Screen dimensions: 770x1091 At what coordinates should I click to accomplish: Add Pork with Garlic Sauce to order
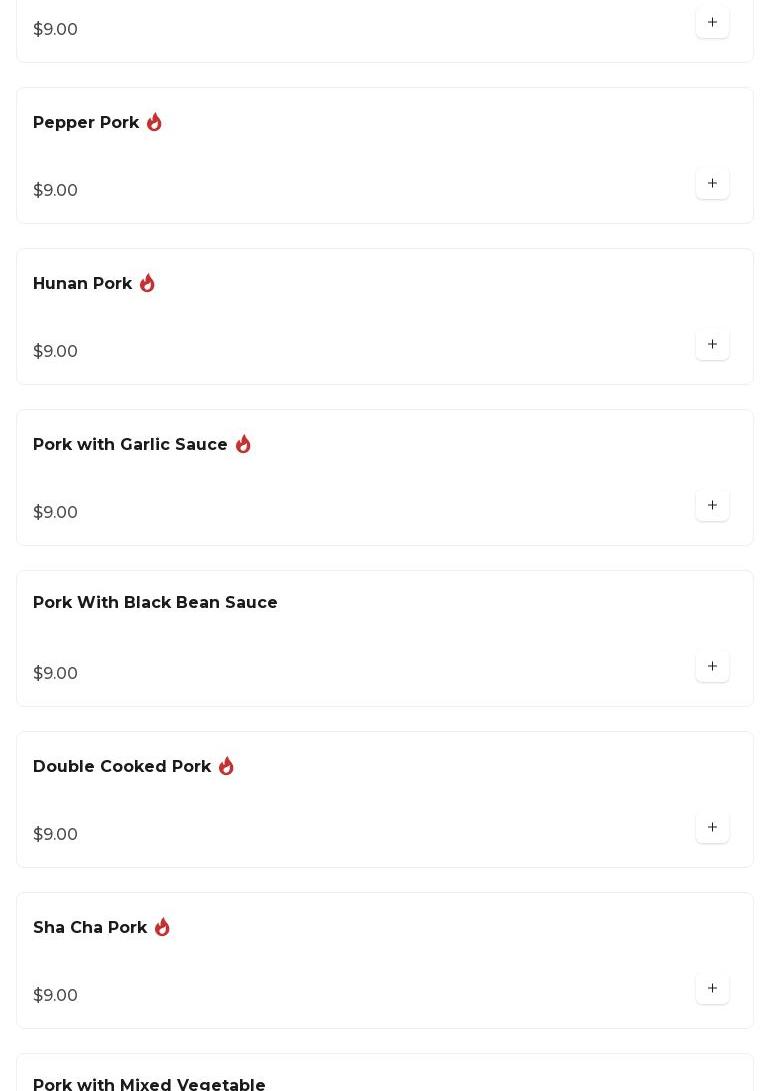(712, 506)
